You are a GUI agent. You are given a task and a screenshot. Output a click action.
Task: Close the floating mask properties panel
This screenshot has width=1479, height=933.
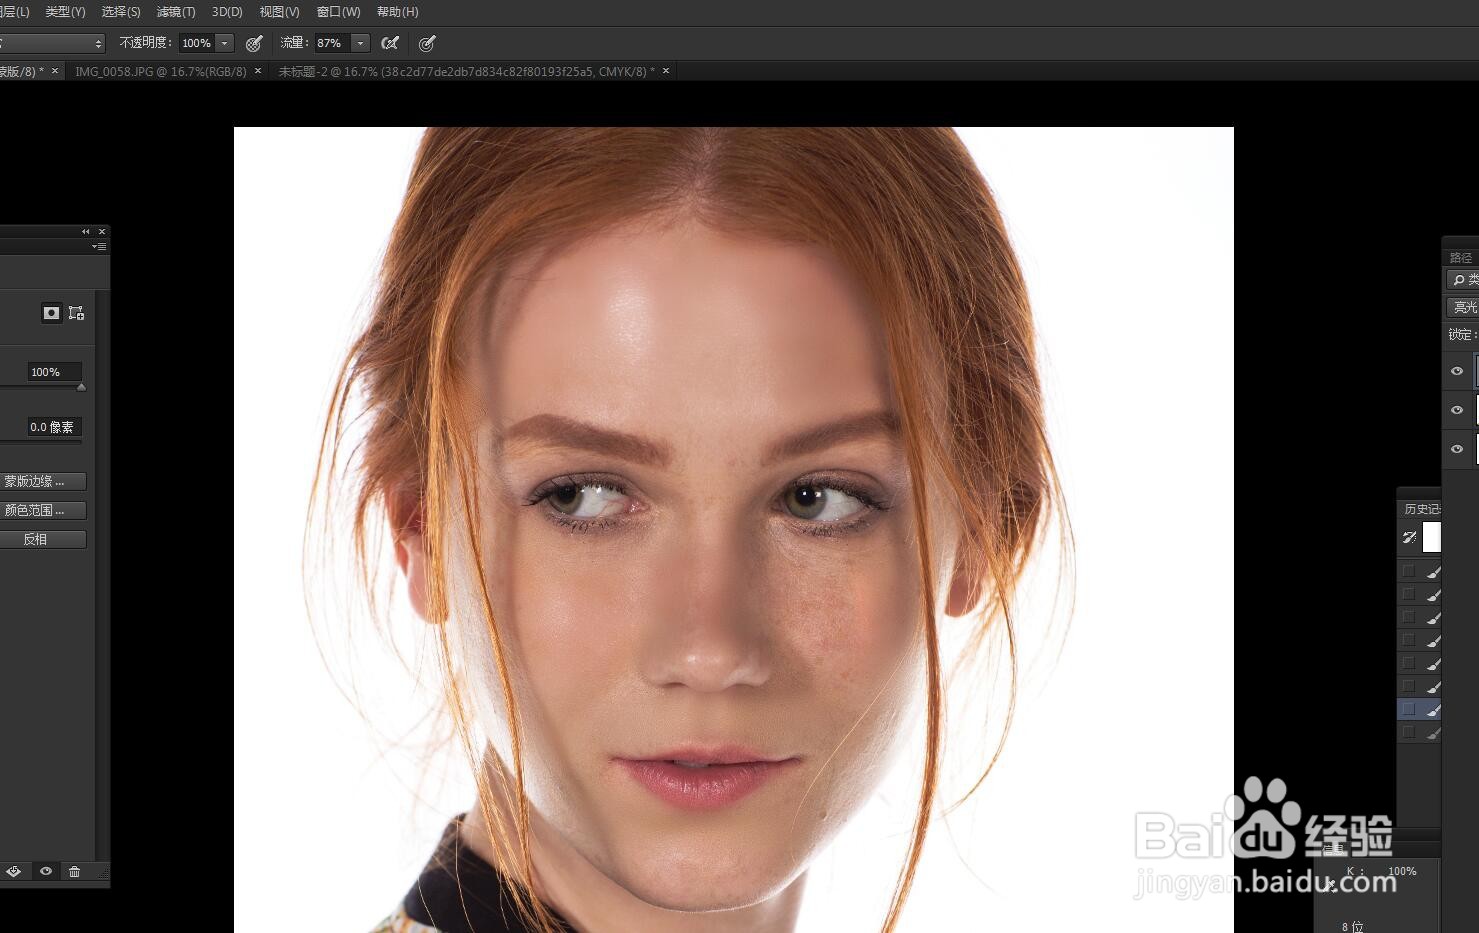pos(101,231)
